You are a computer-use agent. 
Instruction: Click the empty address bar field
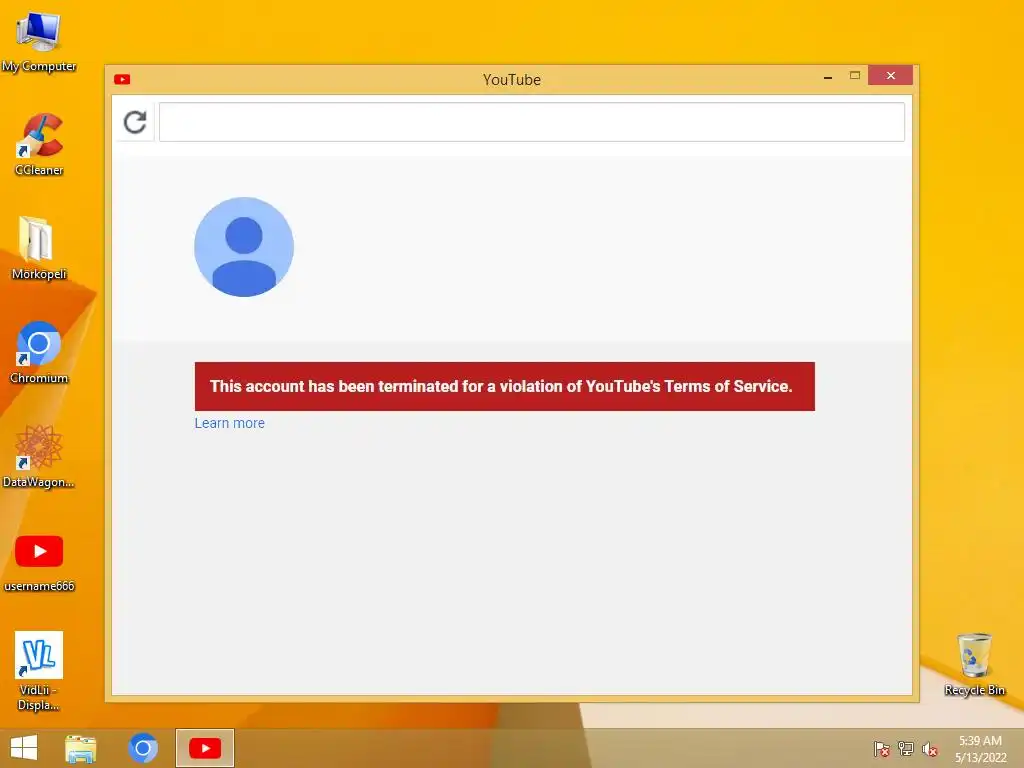(x=532, y=122)
